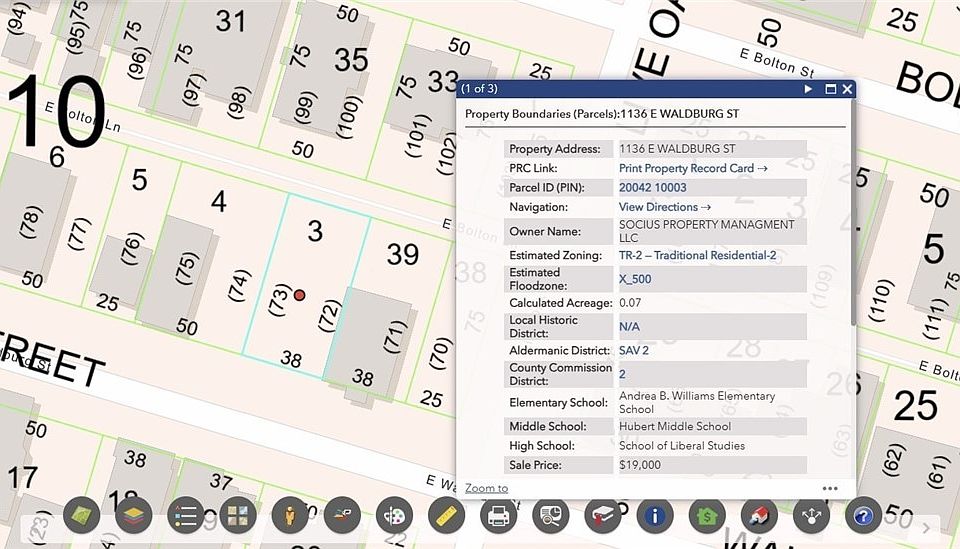960x549 pixels.
Task: Click the red point marker on lot 3
Action: click(x=299, y=295)
